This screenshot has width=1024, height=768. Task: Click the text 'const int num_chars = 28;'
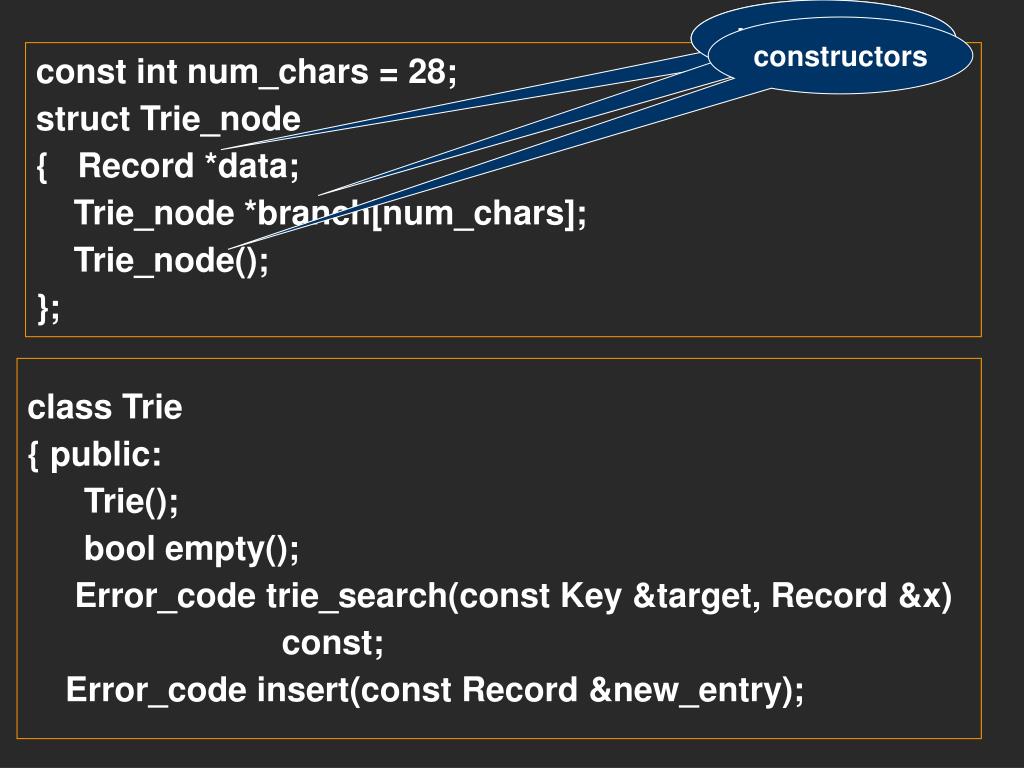click(x=246, y=72)
